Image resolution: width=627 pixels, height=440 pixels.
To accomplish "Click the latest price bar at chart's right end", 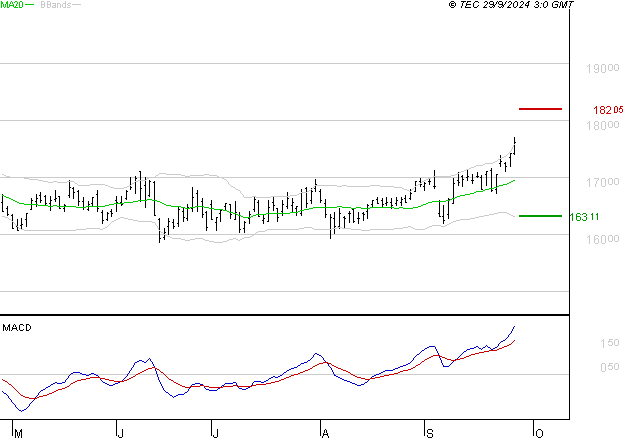I will 515,146.
